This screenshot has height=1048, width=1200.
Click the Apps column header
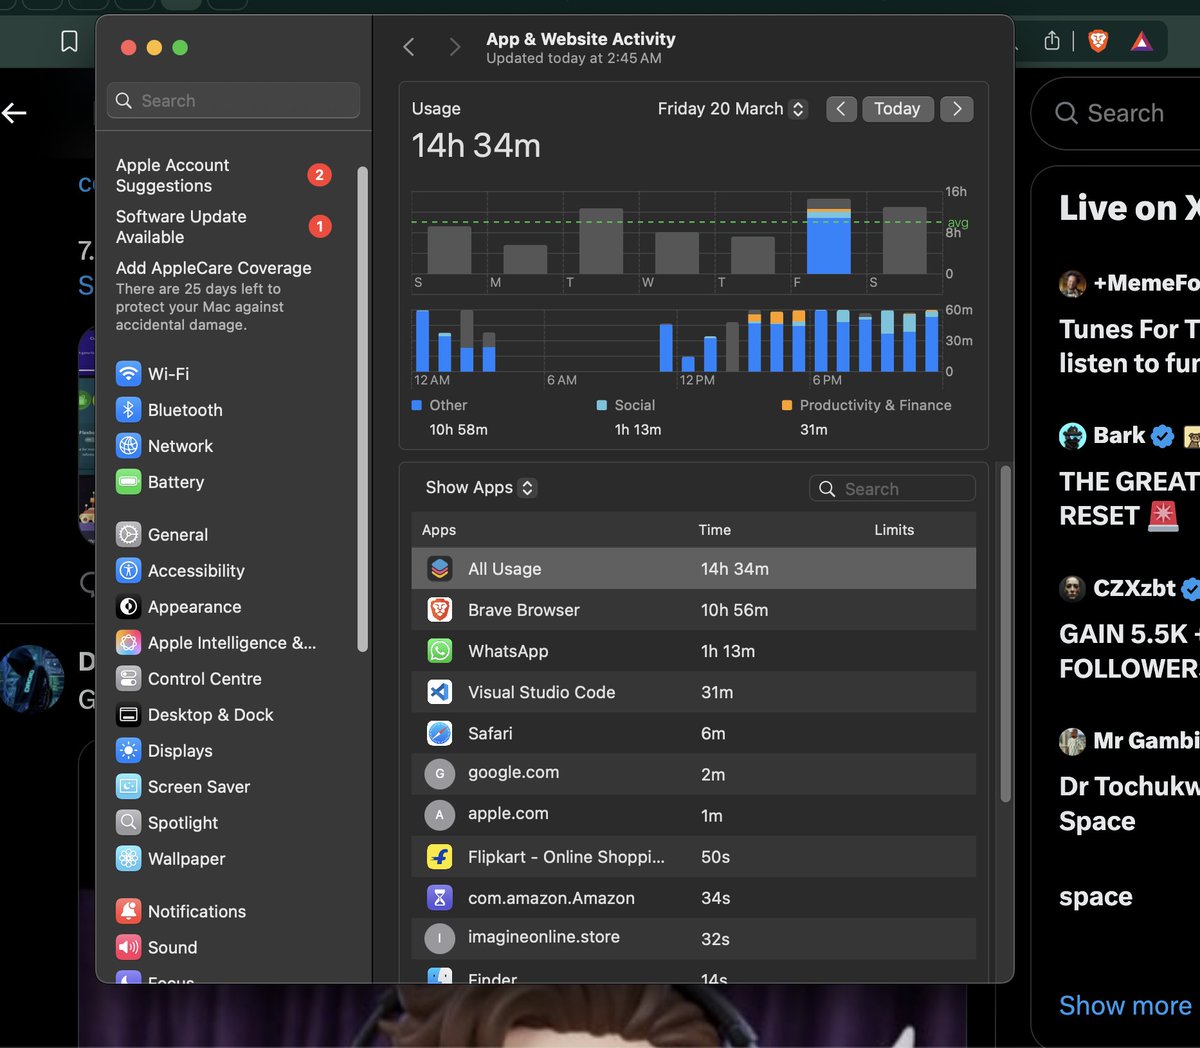click(x=439, y=530)
